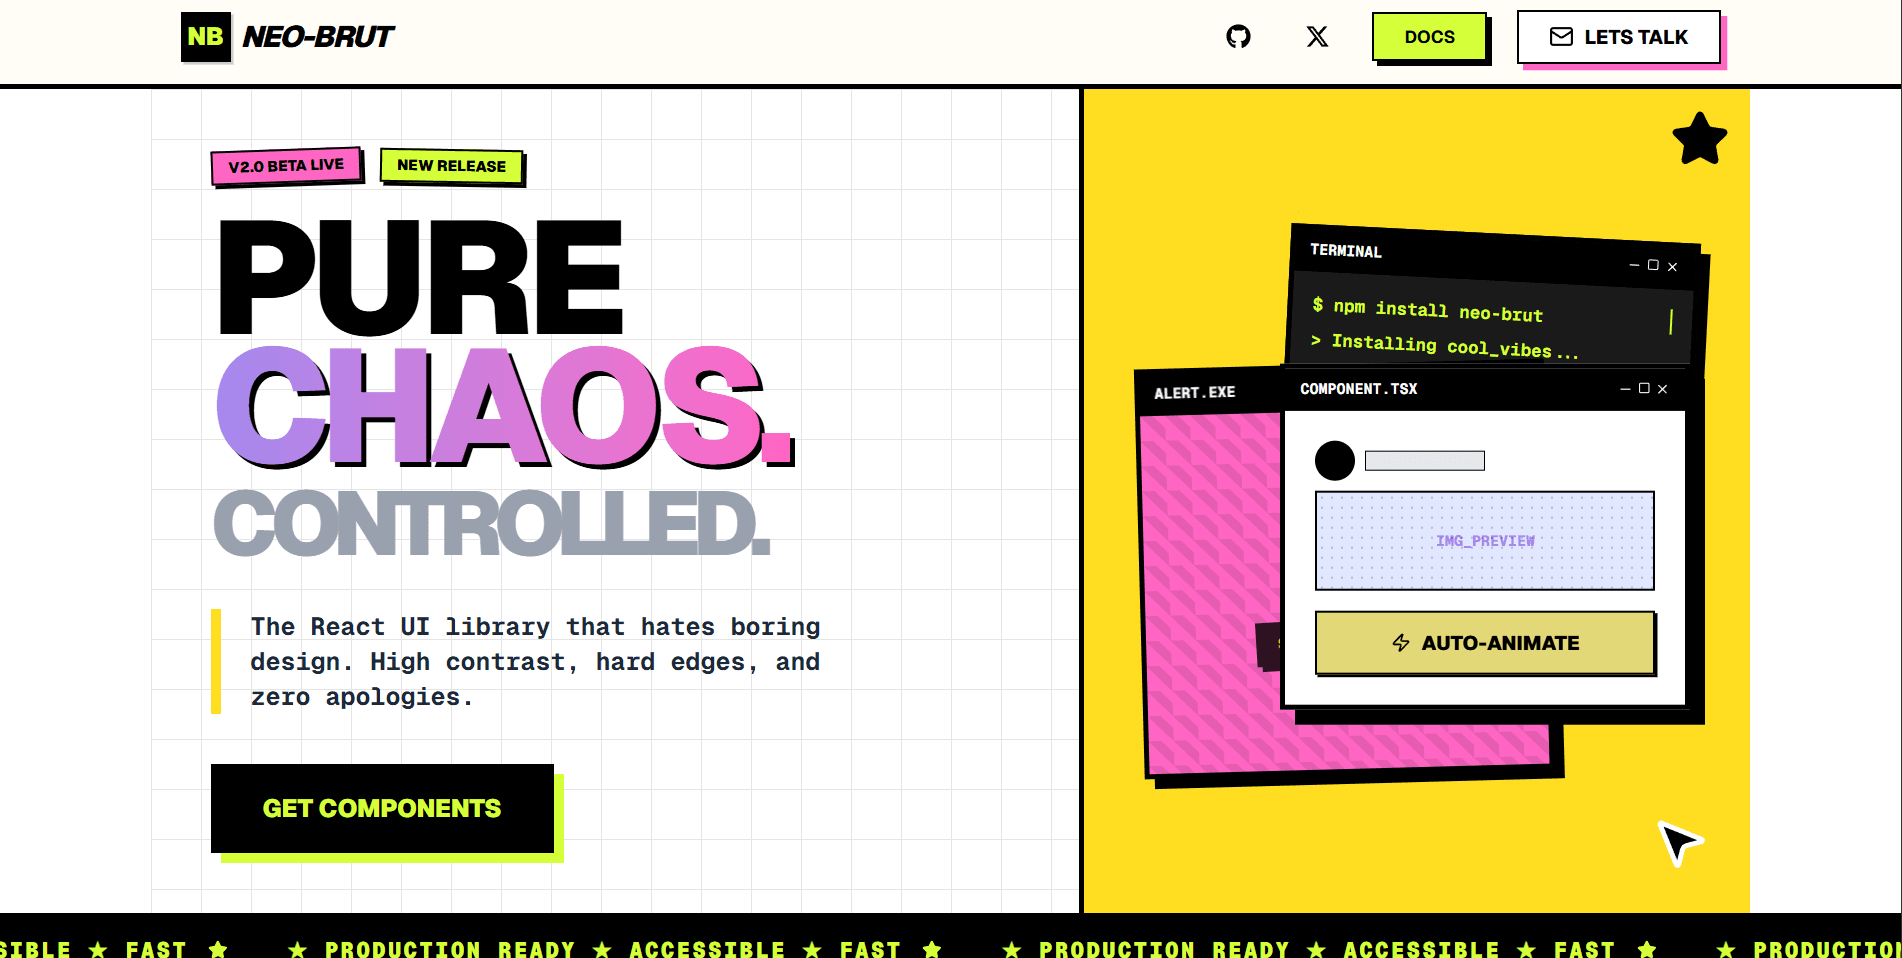
Task: Click the X (Twitter) social icon
Action: pos(1317,37)
